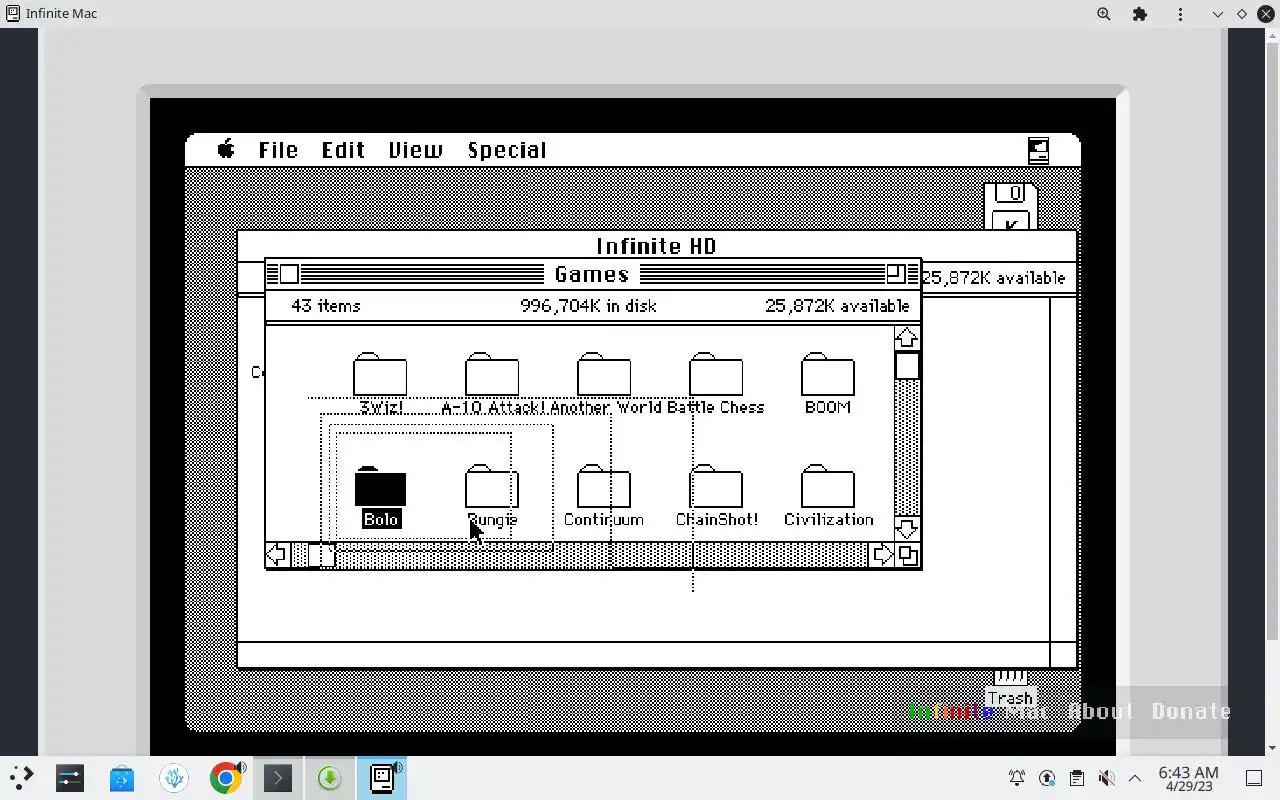
Task: Select the A-10 Attack! folder
Action: (x=492, y=384)
